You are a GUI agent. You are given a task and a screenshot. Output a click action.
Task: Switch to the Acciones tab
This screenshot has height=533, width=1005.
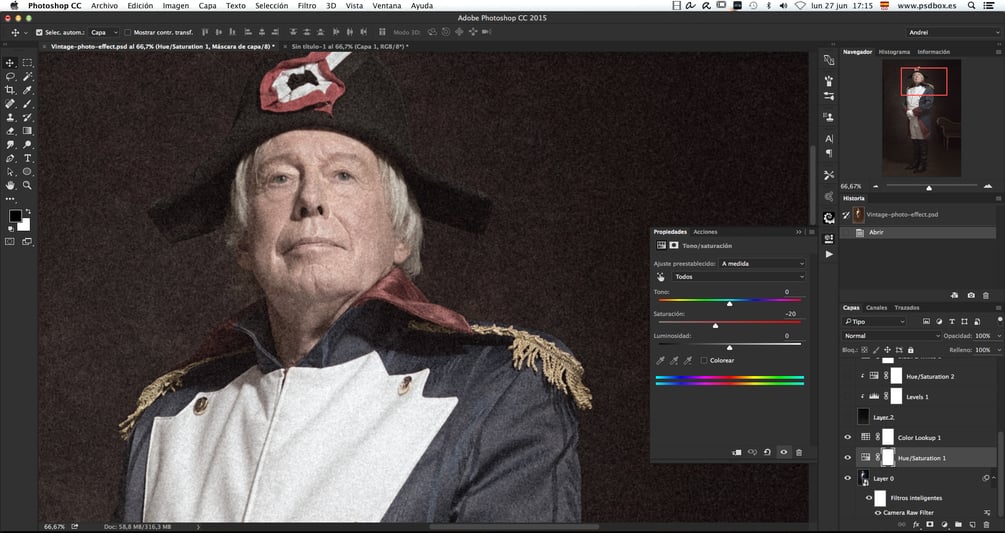705,232
